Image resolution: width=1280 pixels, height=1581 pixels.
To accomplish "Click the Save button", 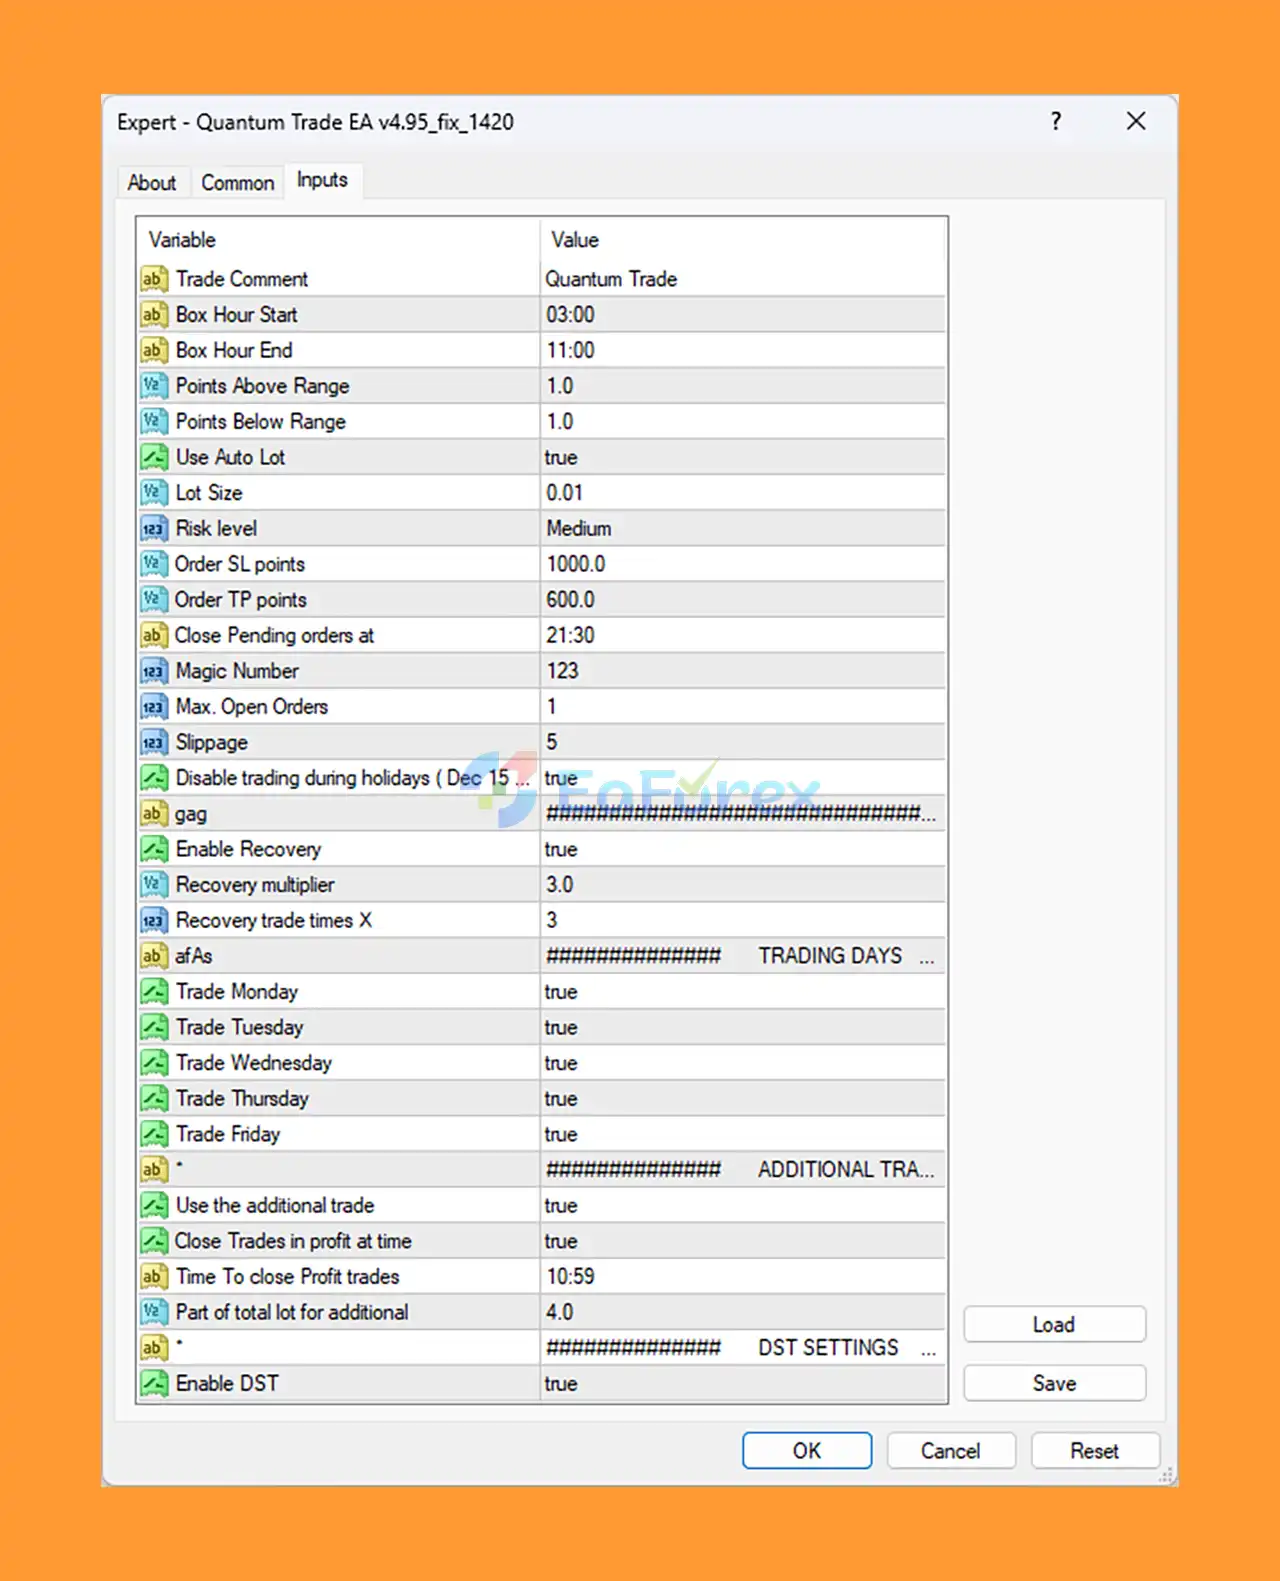I will click(x=1054, y=1383).
